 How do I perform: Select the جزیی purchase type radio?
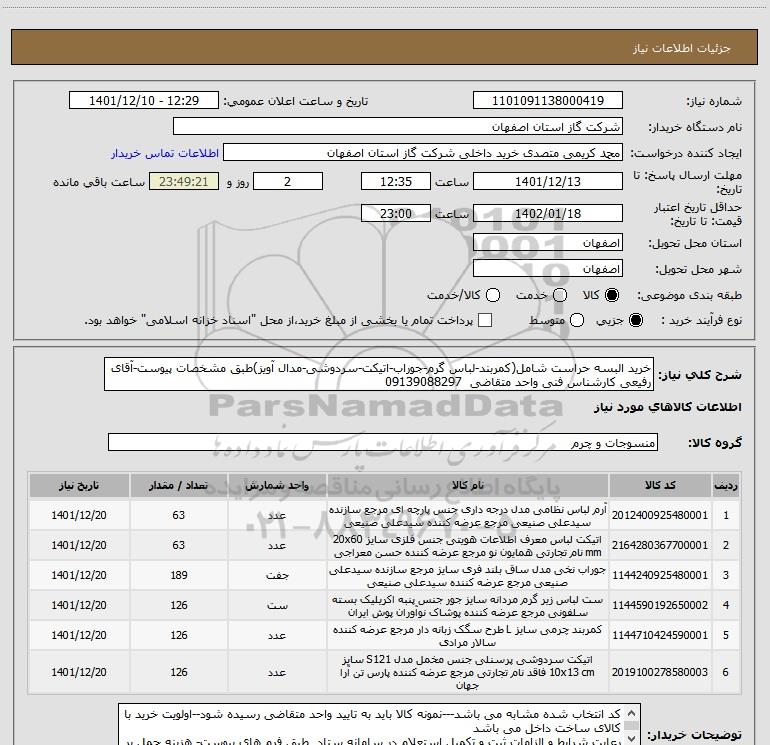click(635, 320)
